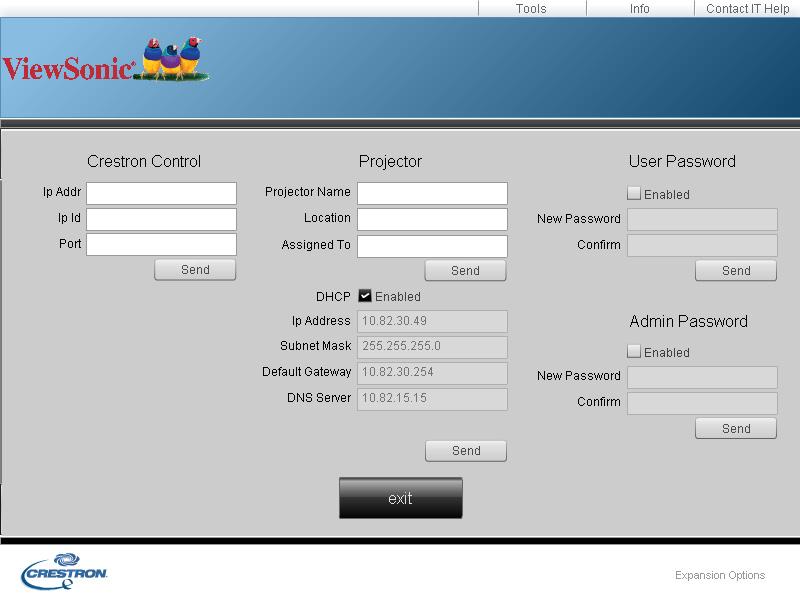Image resolution: width=800 pixels, height=599 pixels.
Task: Focus the Crestron Ip Addr field
Action: pyautogui.click(x=161, y=193)
